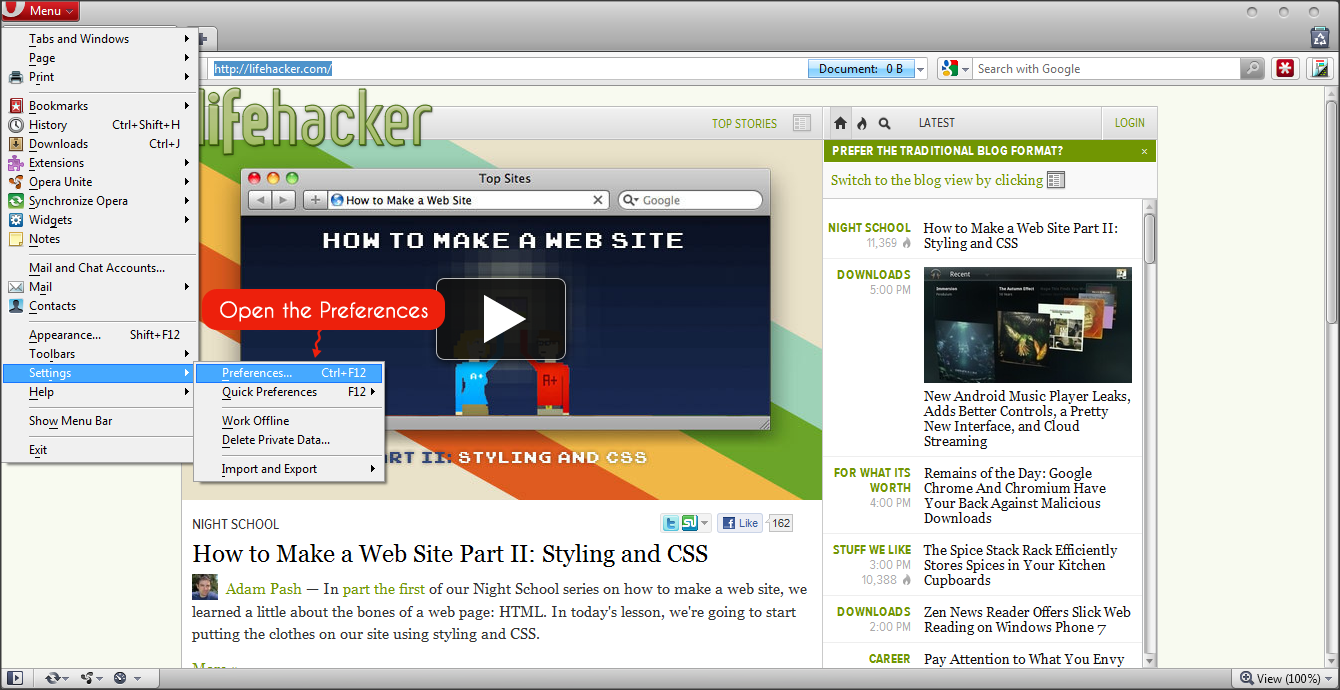The image size is (1340, 690).
Task: Click the Bookmarks star icon in the menu
Action: [16, 106]
